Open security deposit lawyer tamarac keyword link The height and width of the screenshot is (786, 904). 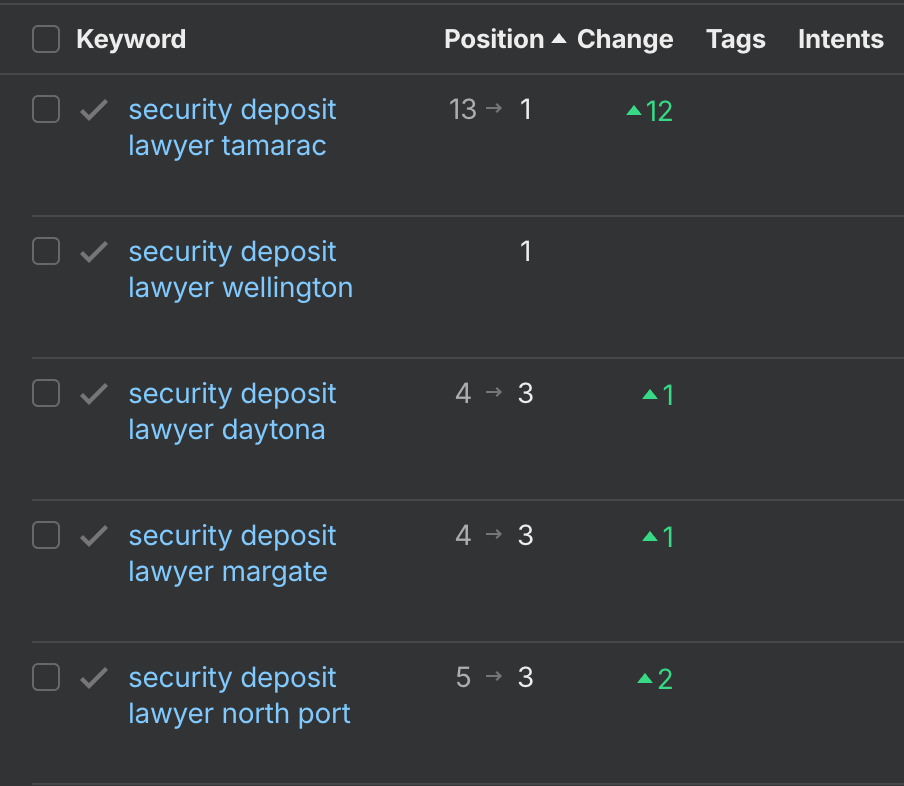pos(232,127)
